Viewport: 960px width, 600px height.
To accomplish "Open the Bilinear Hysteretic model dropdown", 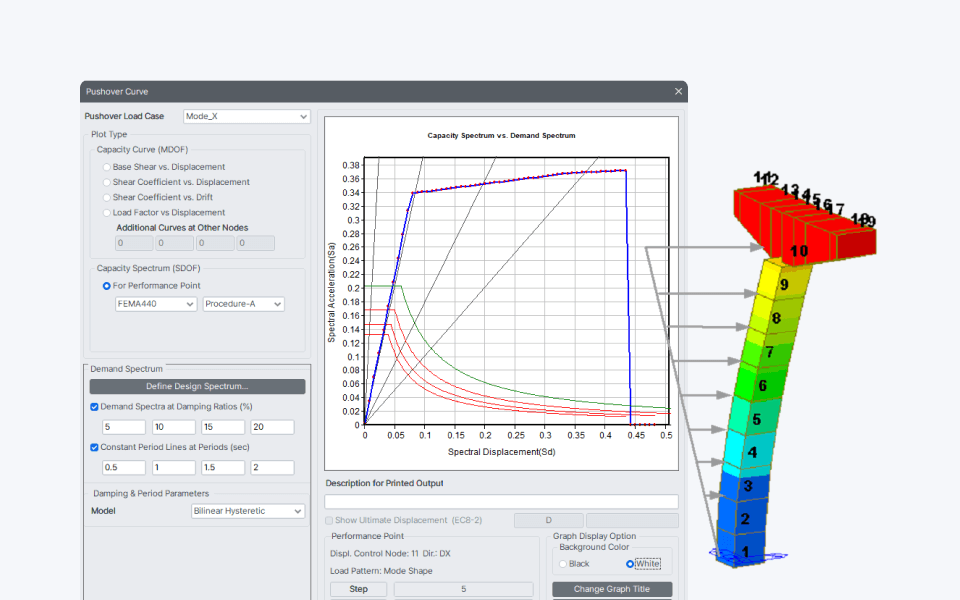I will (x=248, y=511).
